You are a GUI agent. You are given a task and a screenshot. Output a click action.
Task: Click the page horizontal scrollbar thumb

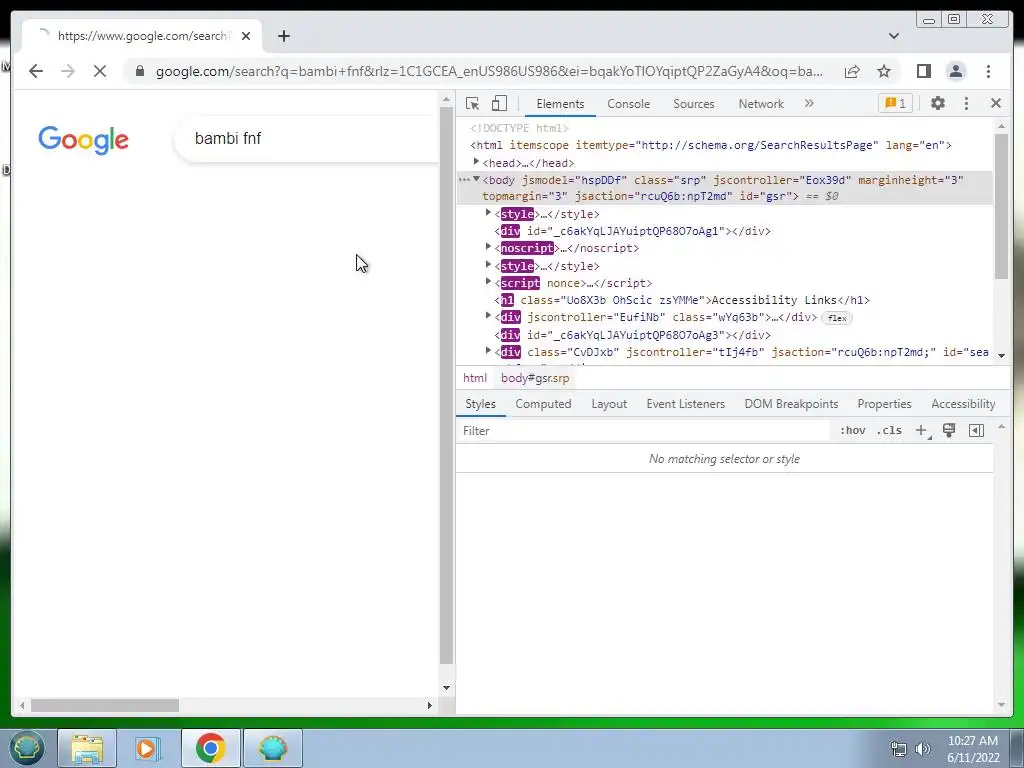104,705
